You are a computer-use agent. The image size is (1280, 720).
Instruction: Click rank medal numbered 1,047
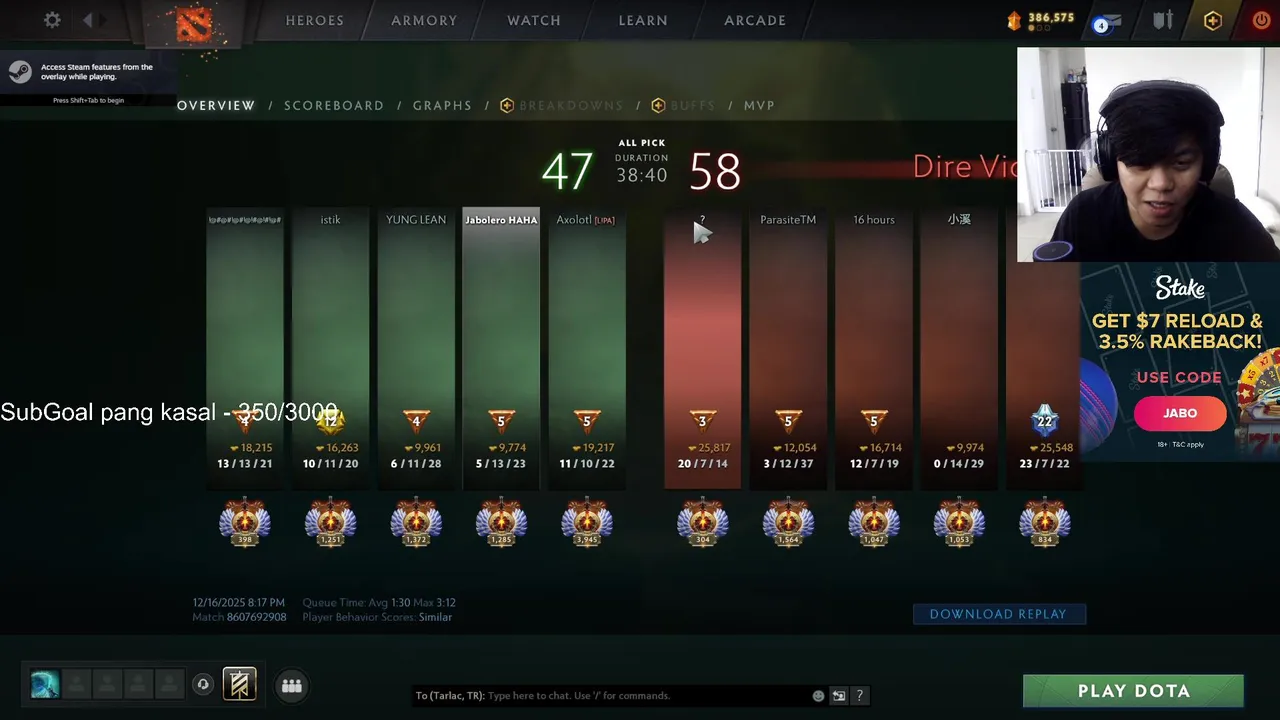pyautogui.click(x=873, y=523)
